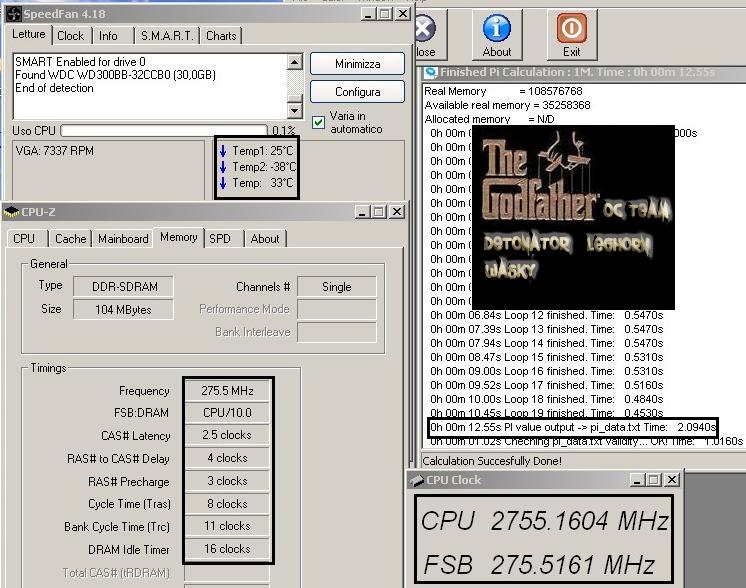
Task: Switch to the CPU tab in CPU-Z
Action: pyautogui.click(x=24, y=238)
